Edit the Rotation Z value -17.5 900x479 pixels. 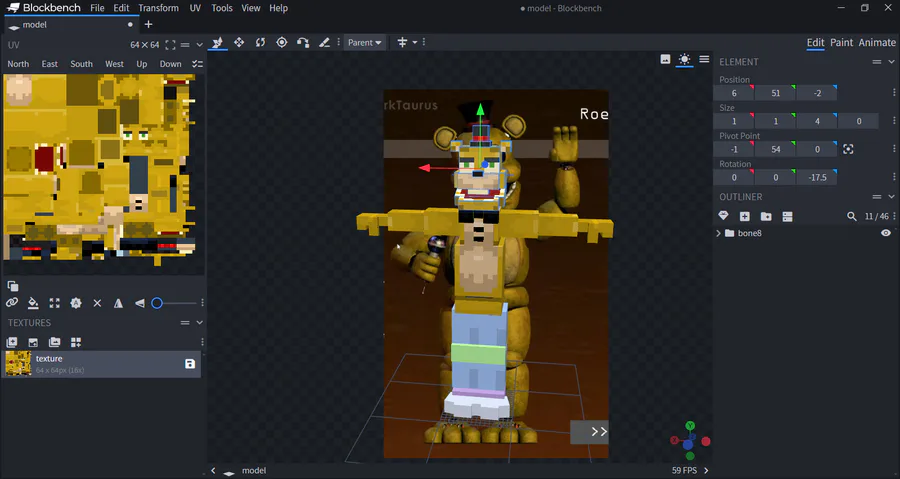[x=817, y=177]
